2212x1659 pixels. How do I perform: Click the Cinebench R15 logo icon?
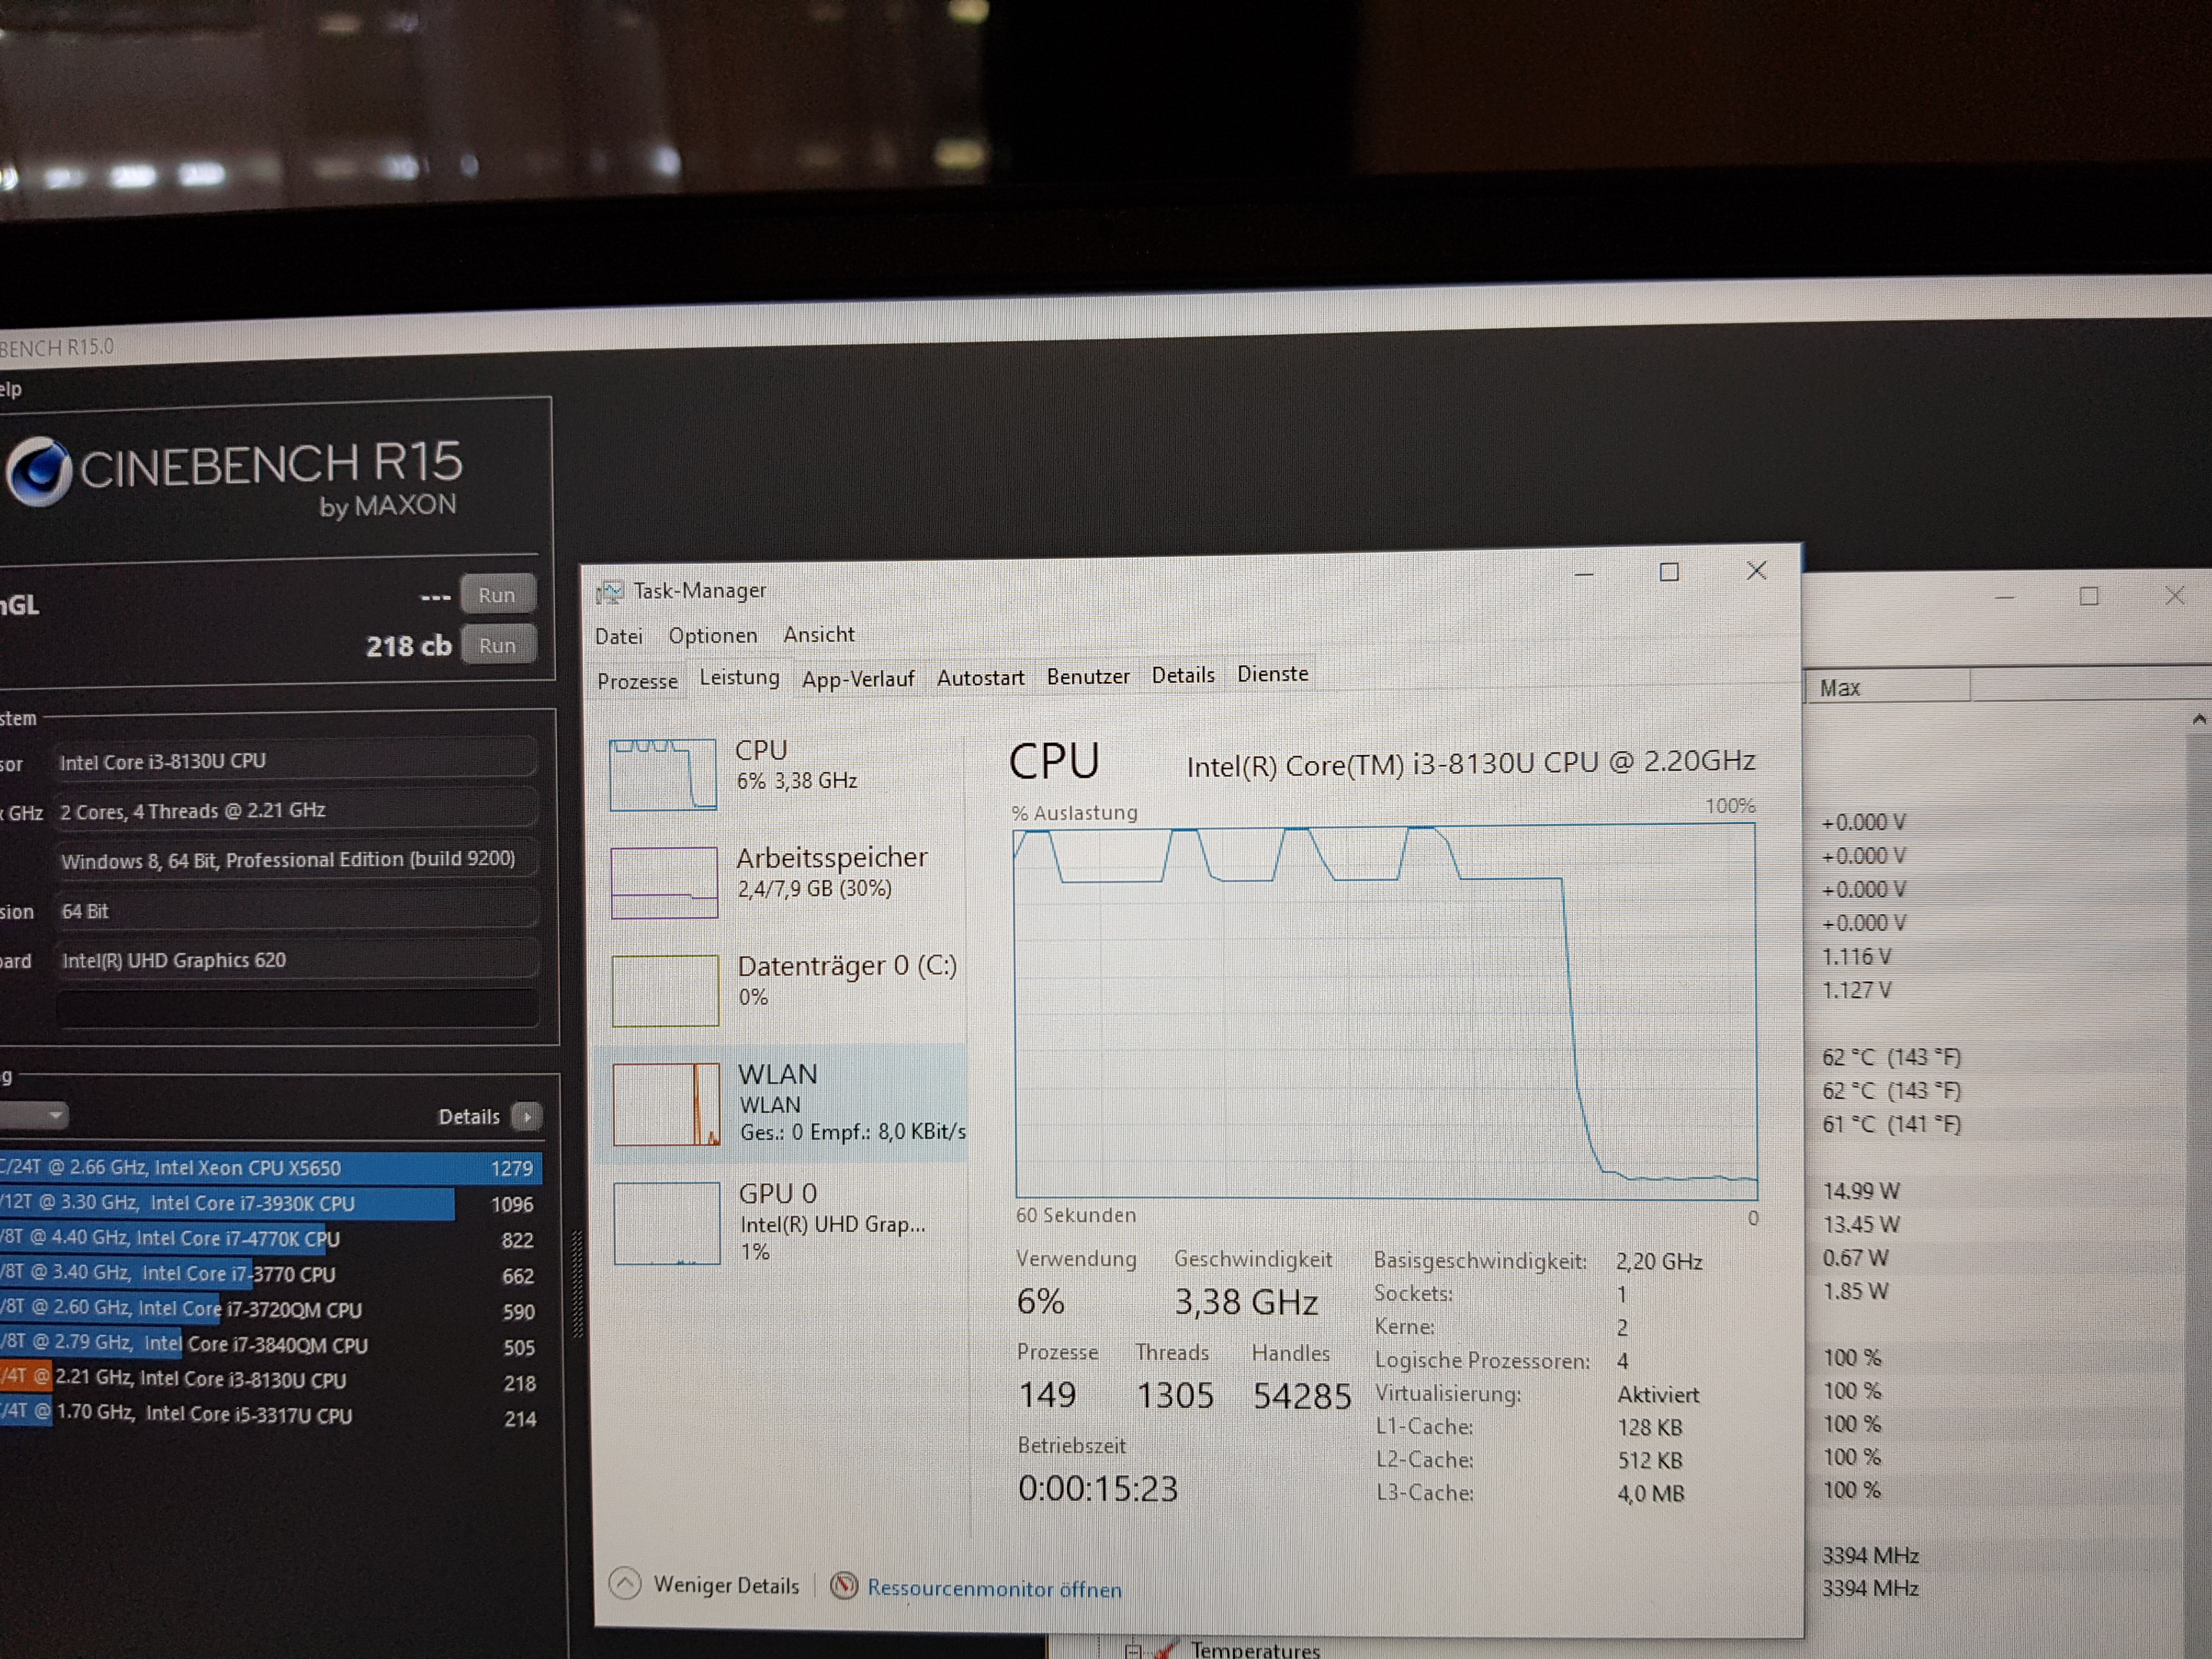tap(38, 471)
